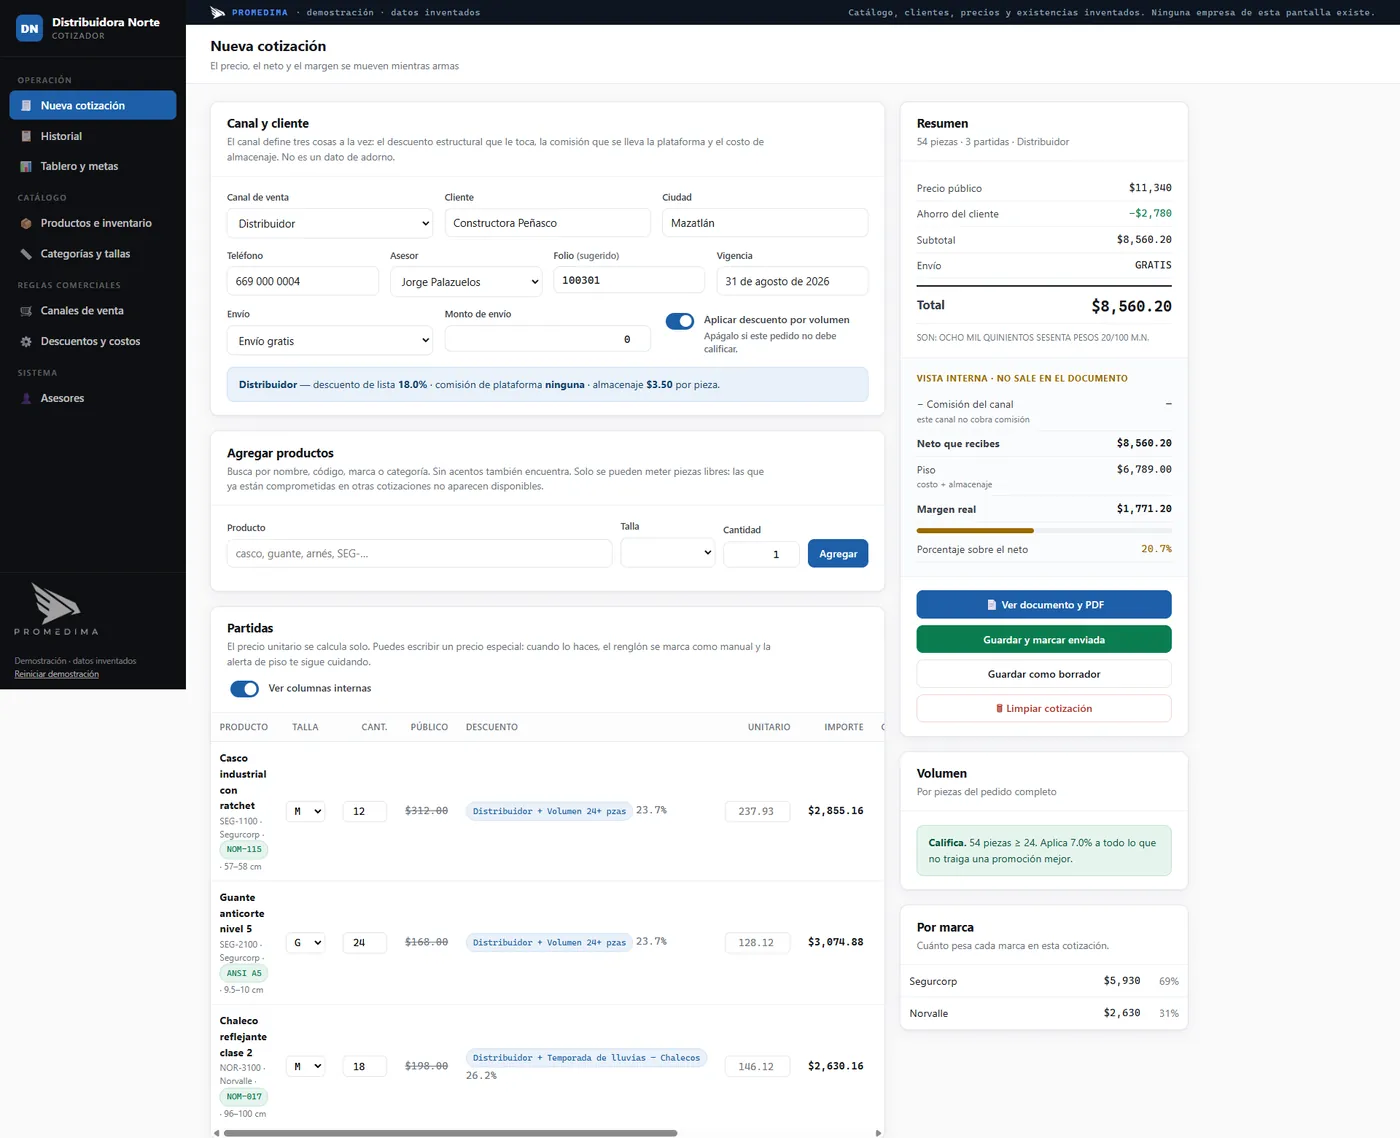
Task: Open the Canal de venta dropdown
Action: coord(330,223)
